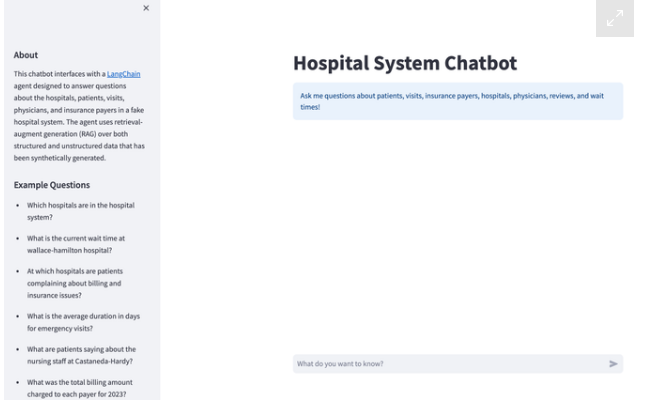Click the fullscreen expand arrows icon
Viewport: 647px width, 403px height.
click(615, 18)
